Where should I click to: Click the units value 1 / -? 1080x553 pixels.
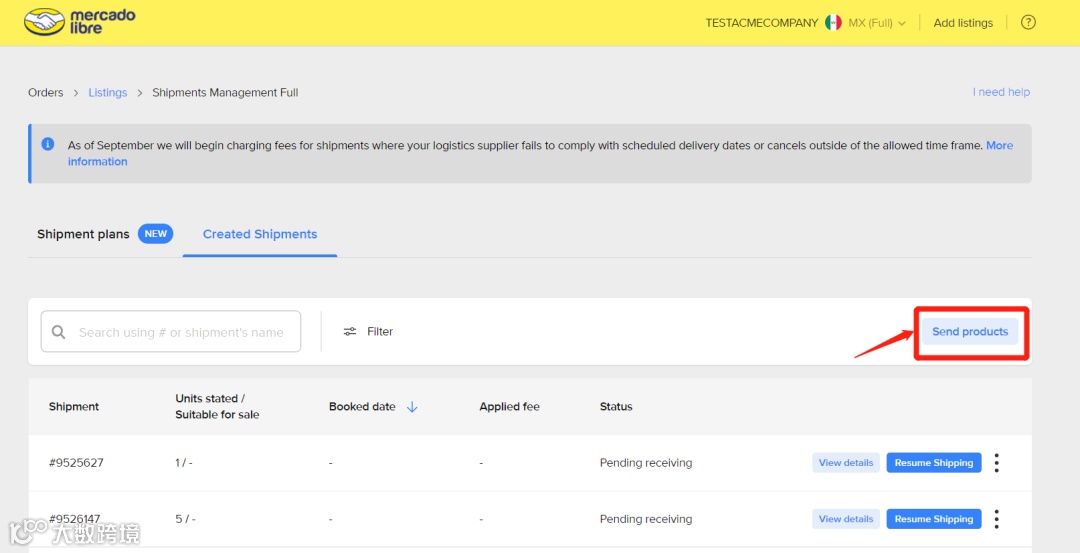183,463
